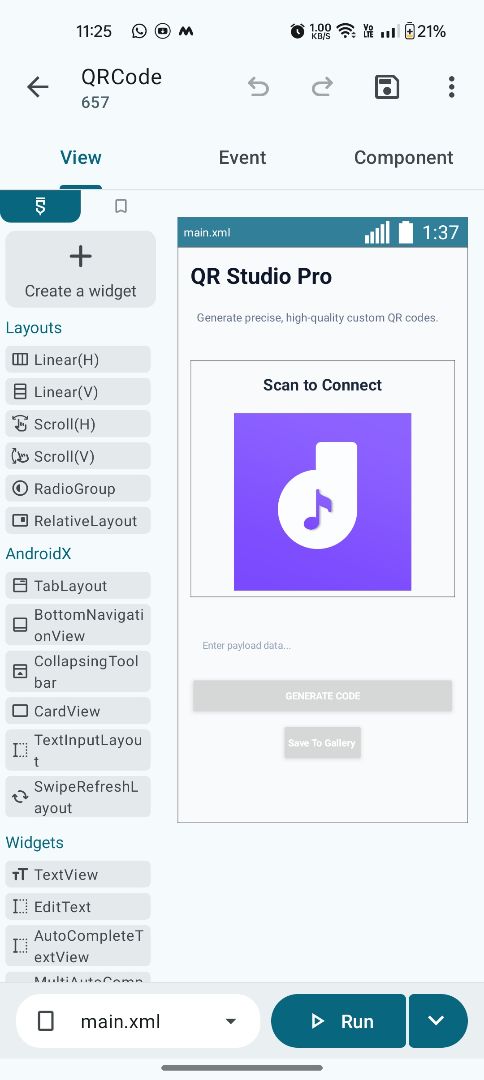
Task: Pick the Scroll(V) layout widget
Action: (x=78, y=456)
